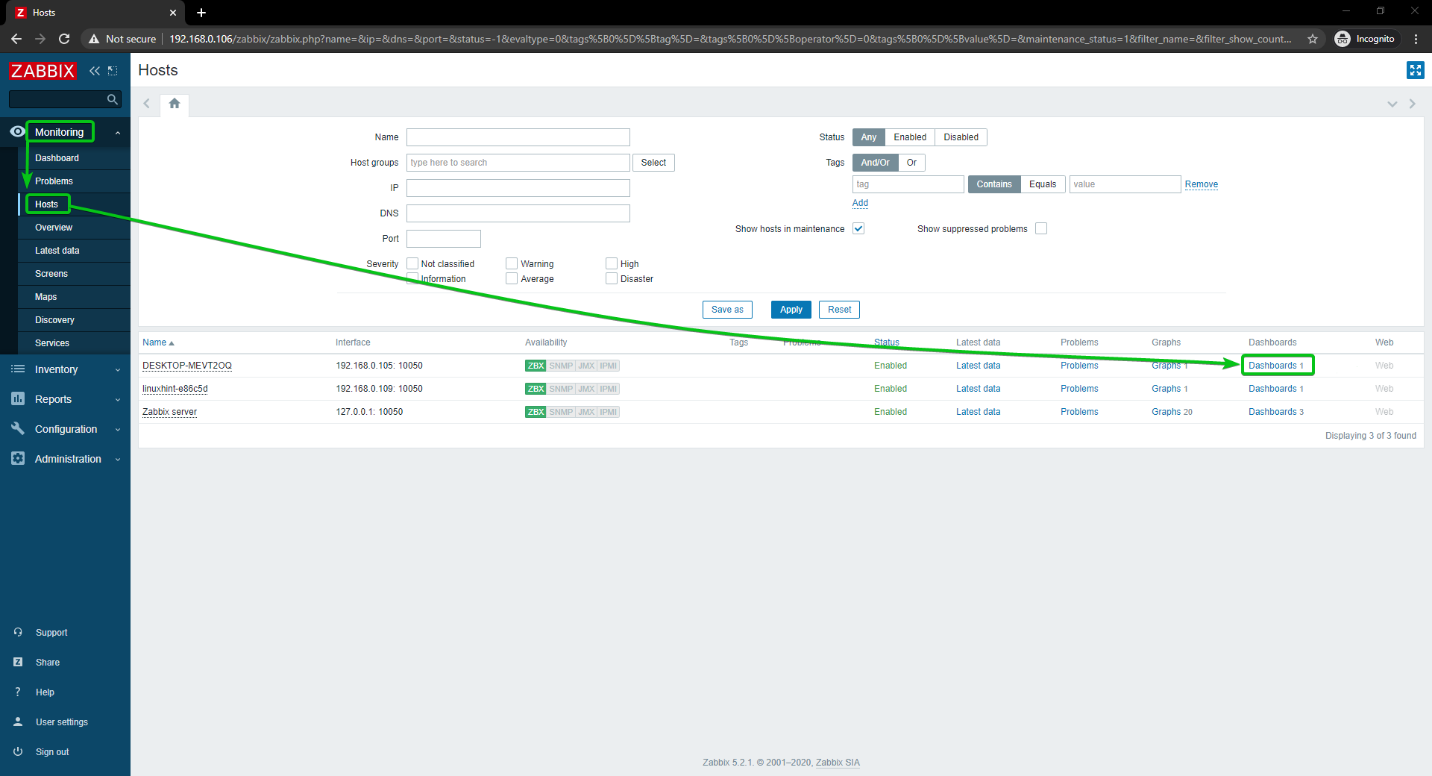Click Save as filter button
The width and height of the screenshot is (1432, 776).
pos(728,310)
